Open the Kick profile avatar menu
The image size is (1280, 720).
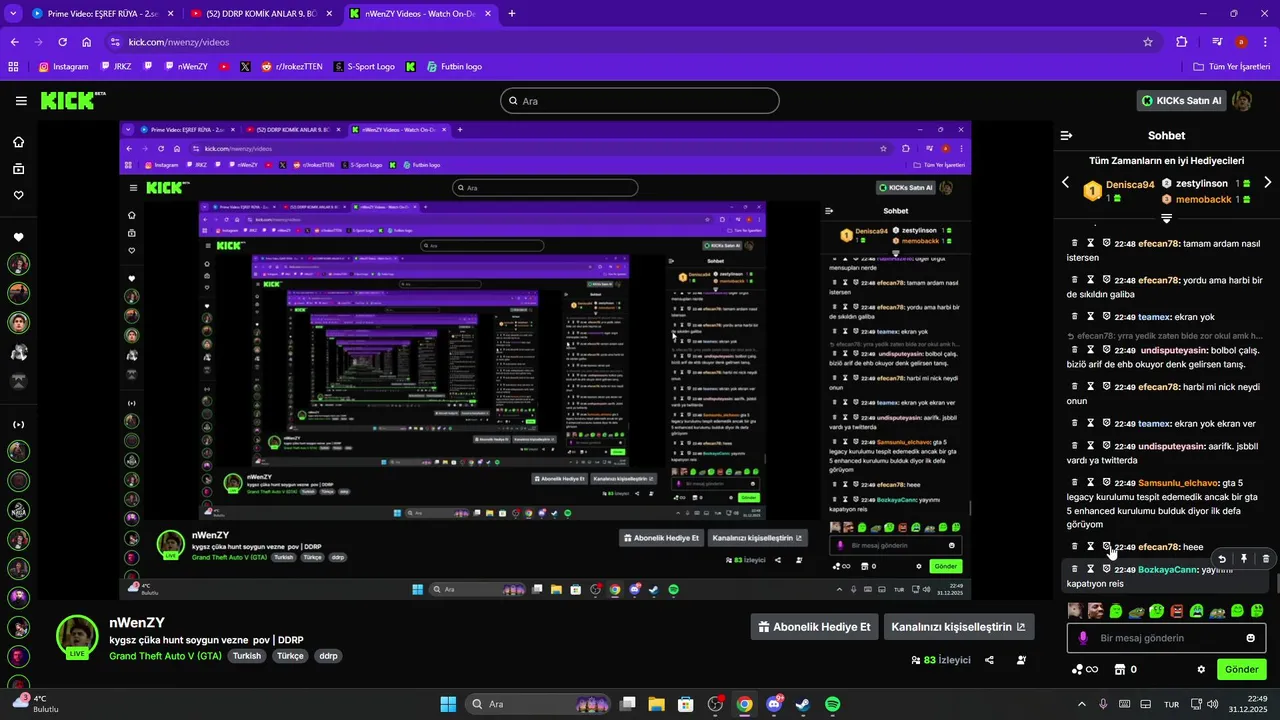click(x=1242, y=100)
